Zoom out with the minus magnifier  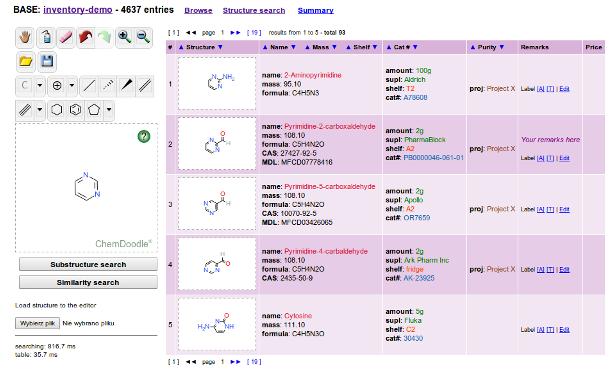point(143,37)
